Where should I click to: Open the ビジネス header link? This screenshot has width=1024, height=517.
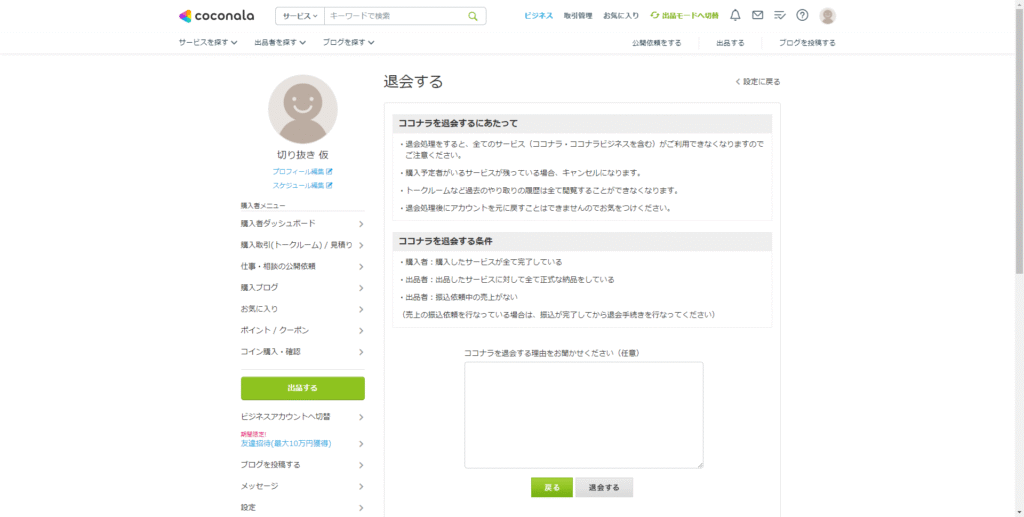point(539,16)
